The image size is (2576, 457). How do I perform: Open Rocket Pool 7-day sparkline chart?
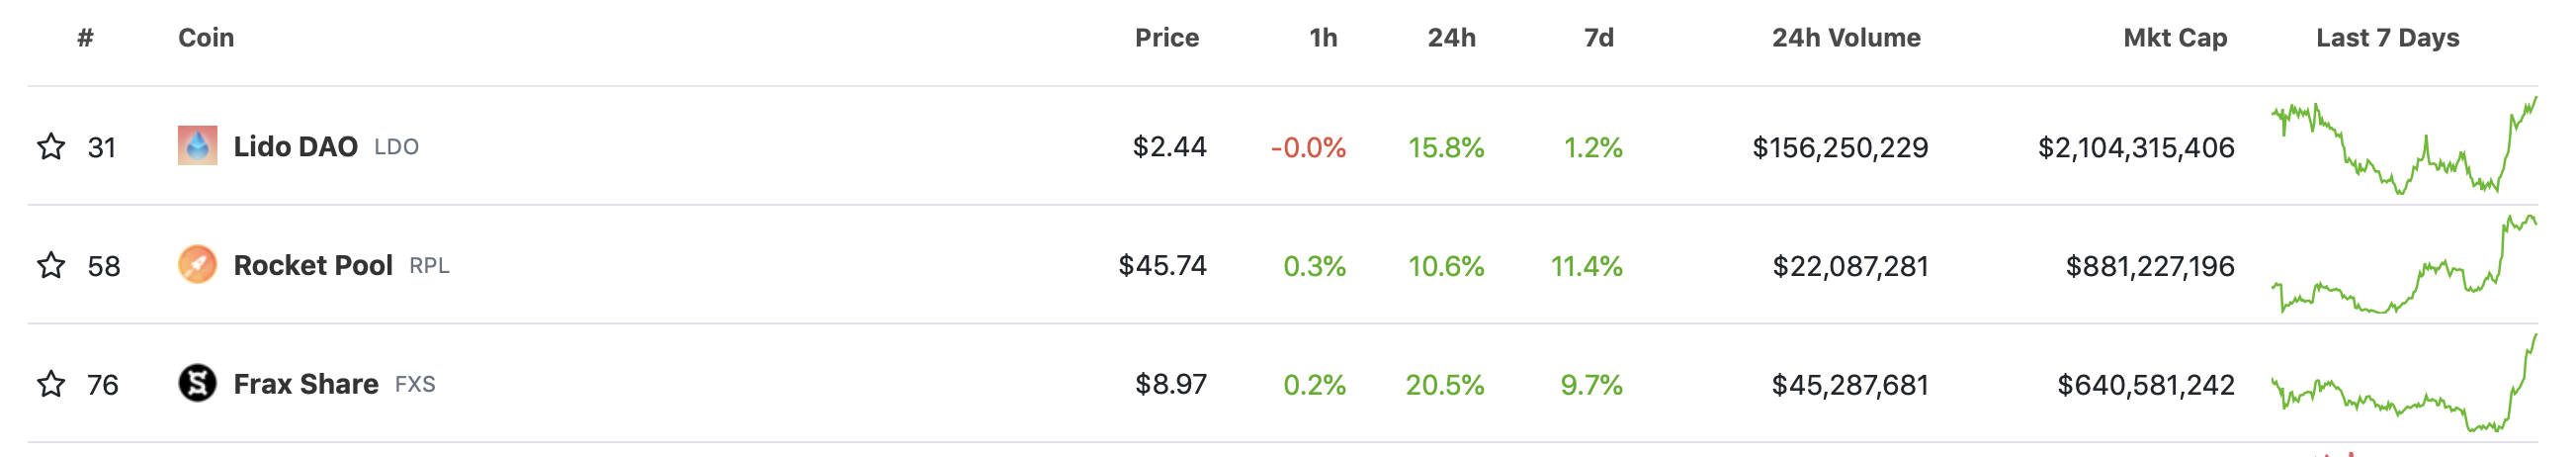(2404, 264)
